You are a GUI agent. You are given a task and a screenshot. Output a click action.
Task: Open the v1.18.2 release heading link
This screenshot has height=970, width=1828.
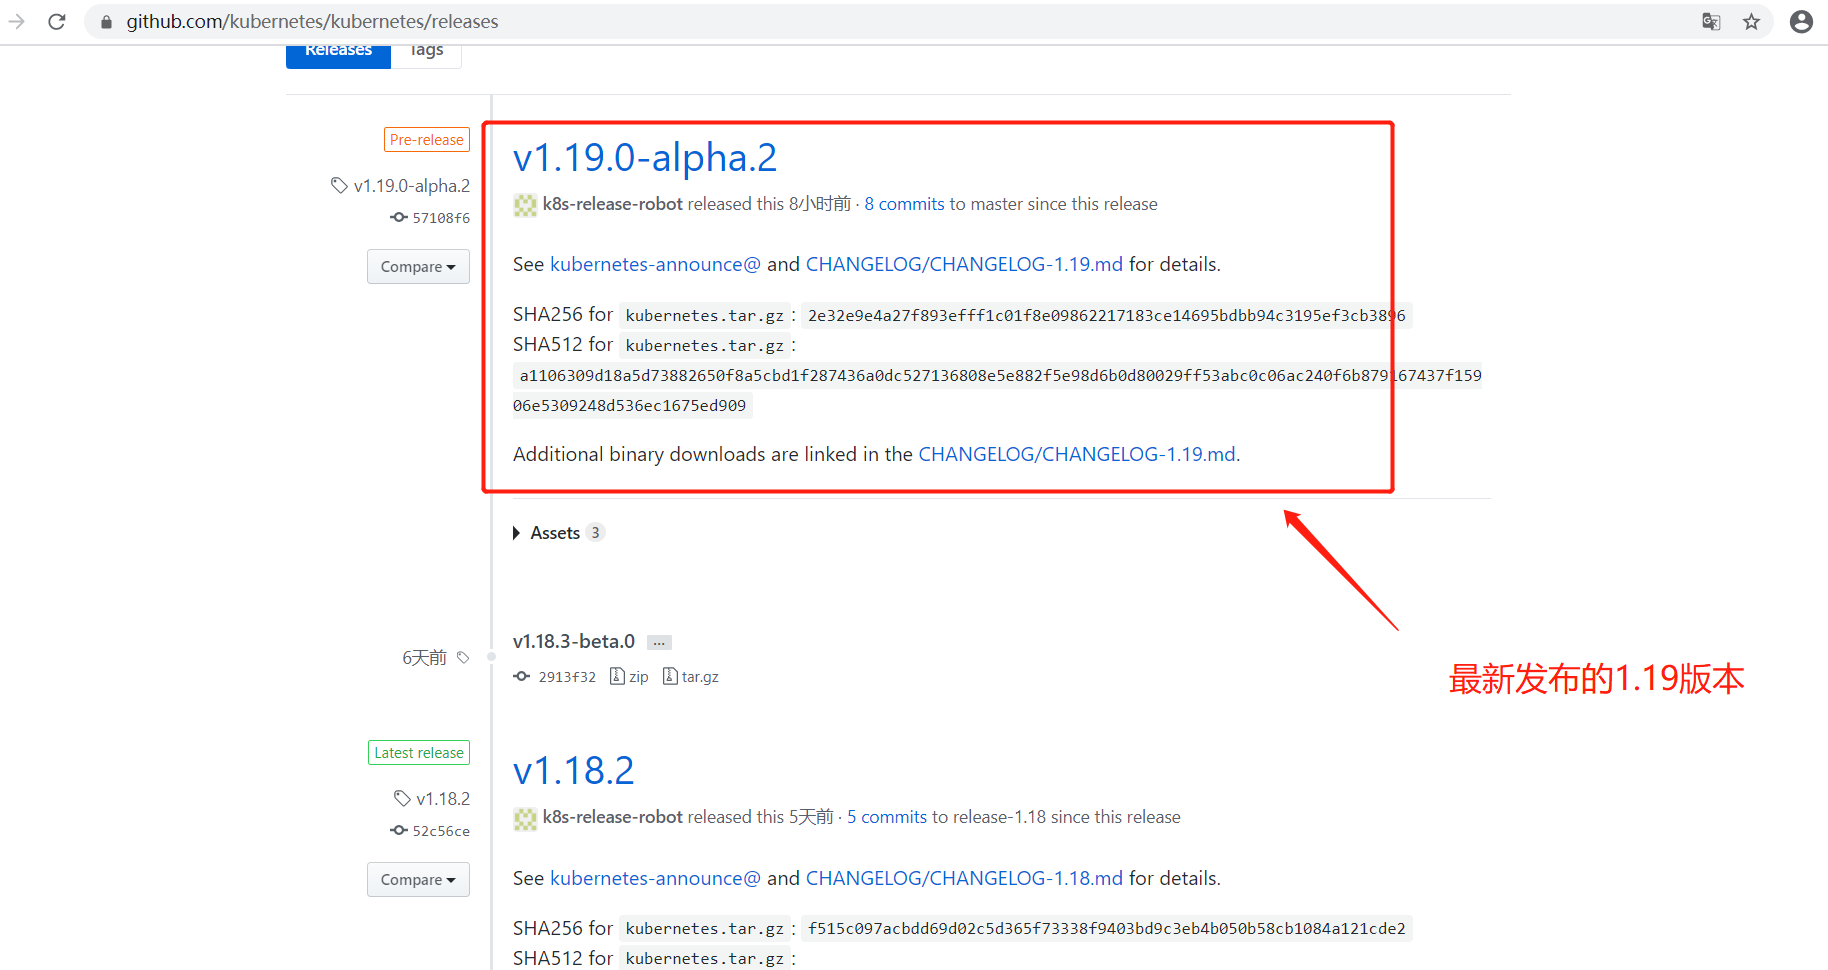coord(573,770)
